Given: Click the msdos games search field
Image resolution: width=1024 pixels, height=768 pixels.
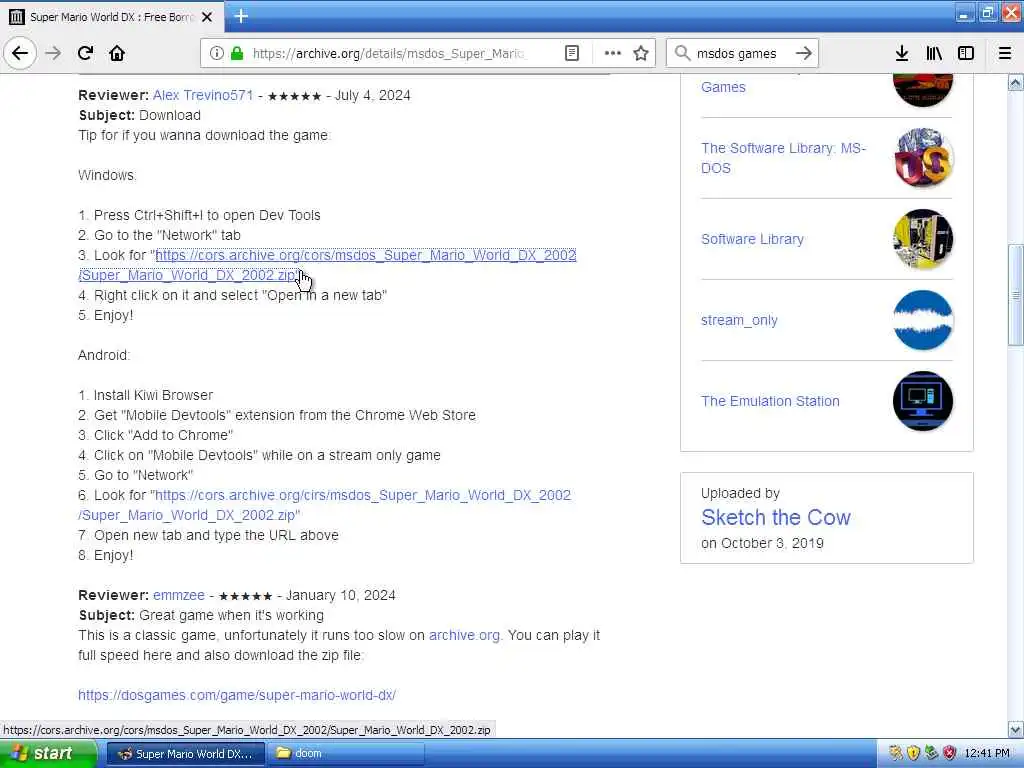Looking at the screenshot, I should point(737,54).
